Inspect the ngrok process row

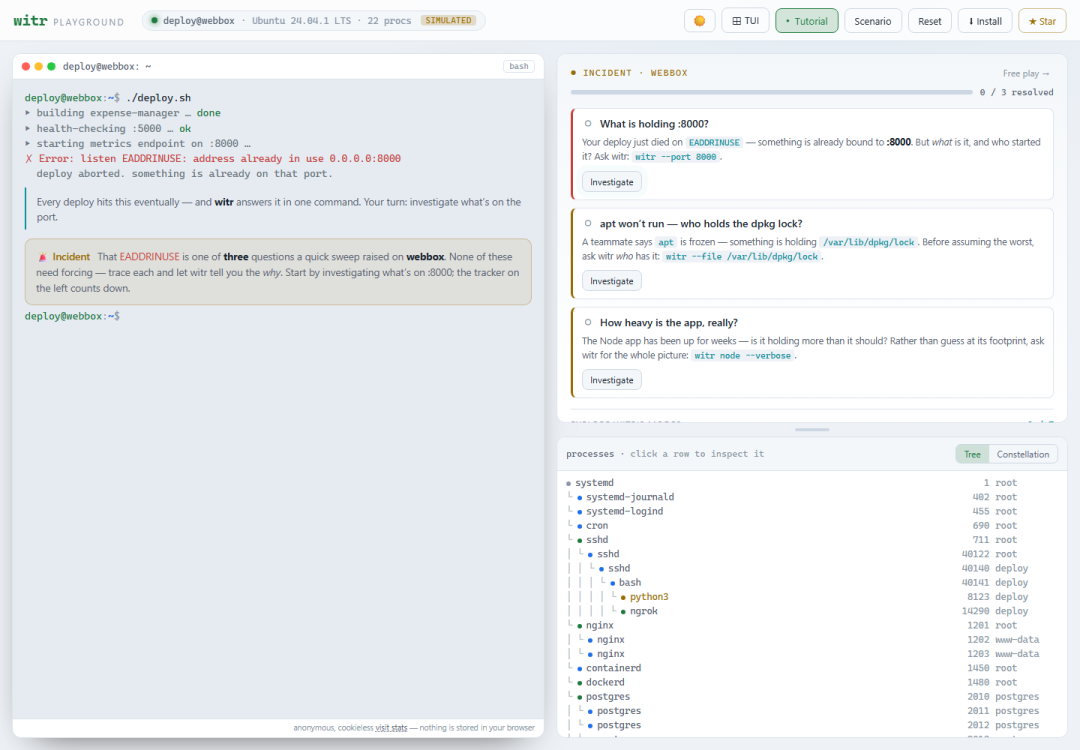pyautogui.click(x=812, y=611)
